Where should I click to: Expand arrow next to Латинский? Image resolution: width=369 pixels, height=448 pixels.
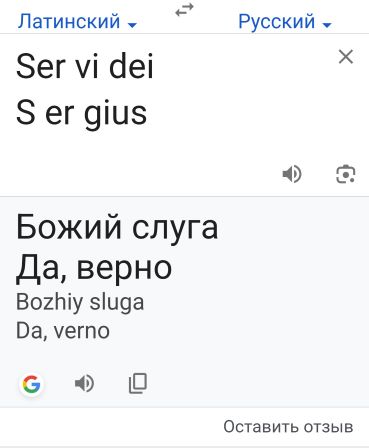point(132,25)
